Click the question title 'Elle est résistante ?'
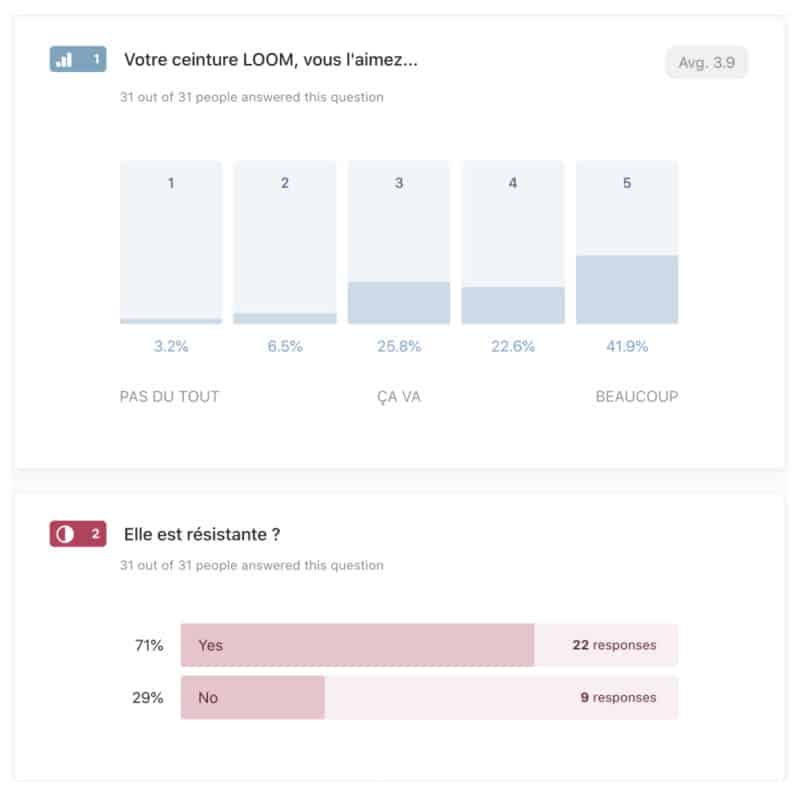800x795 pixels. click(x=201, y=534)
